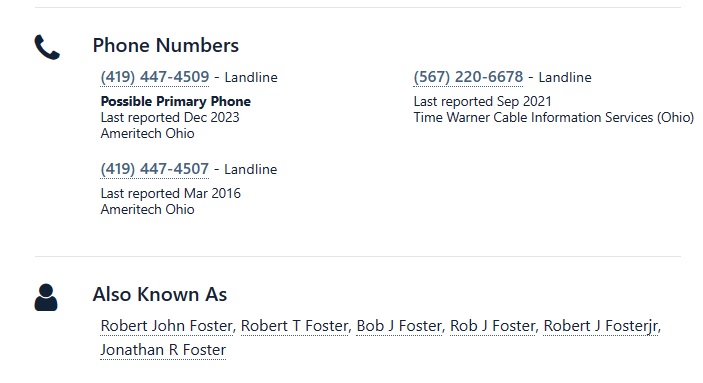
Task: Click the Last reported Dec 2023 text
Action: coord(170,118)
